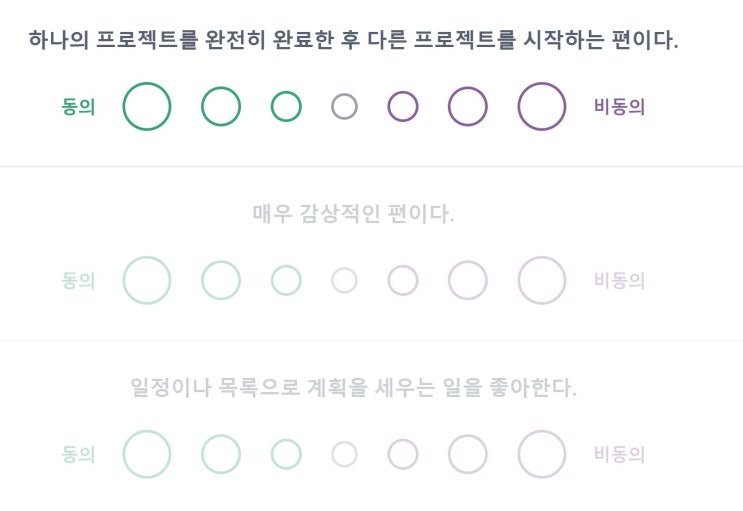Select strongest disagree circle for 감상적인 question
Viewport: 743px width, 511px height.
coord(542,280)
